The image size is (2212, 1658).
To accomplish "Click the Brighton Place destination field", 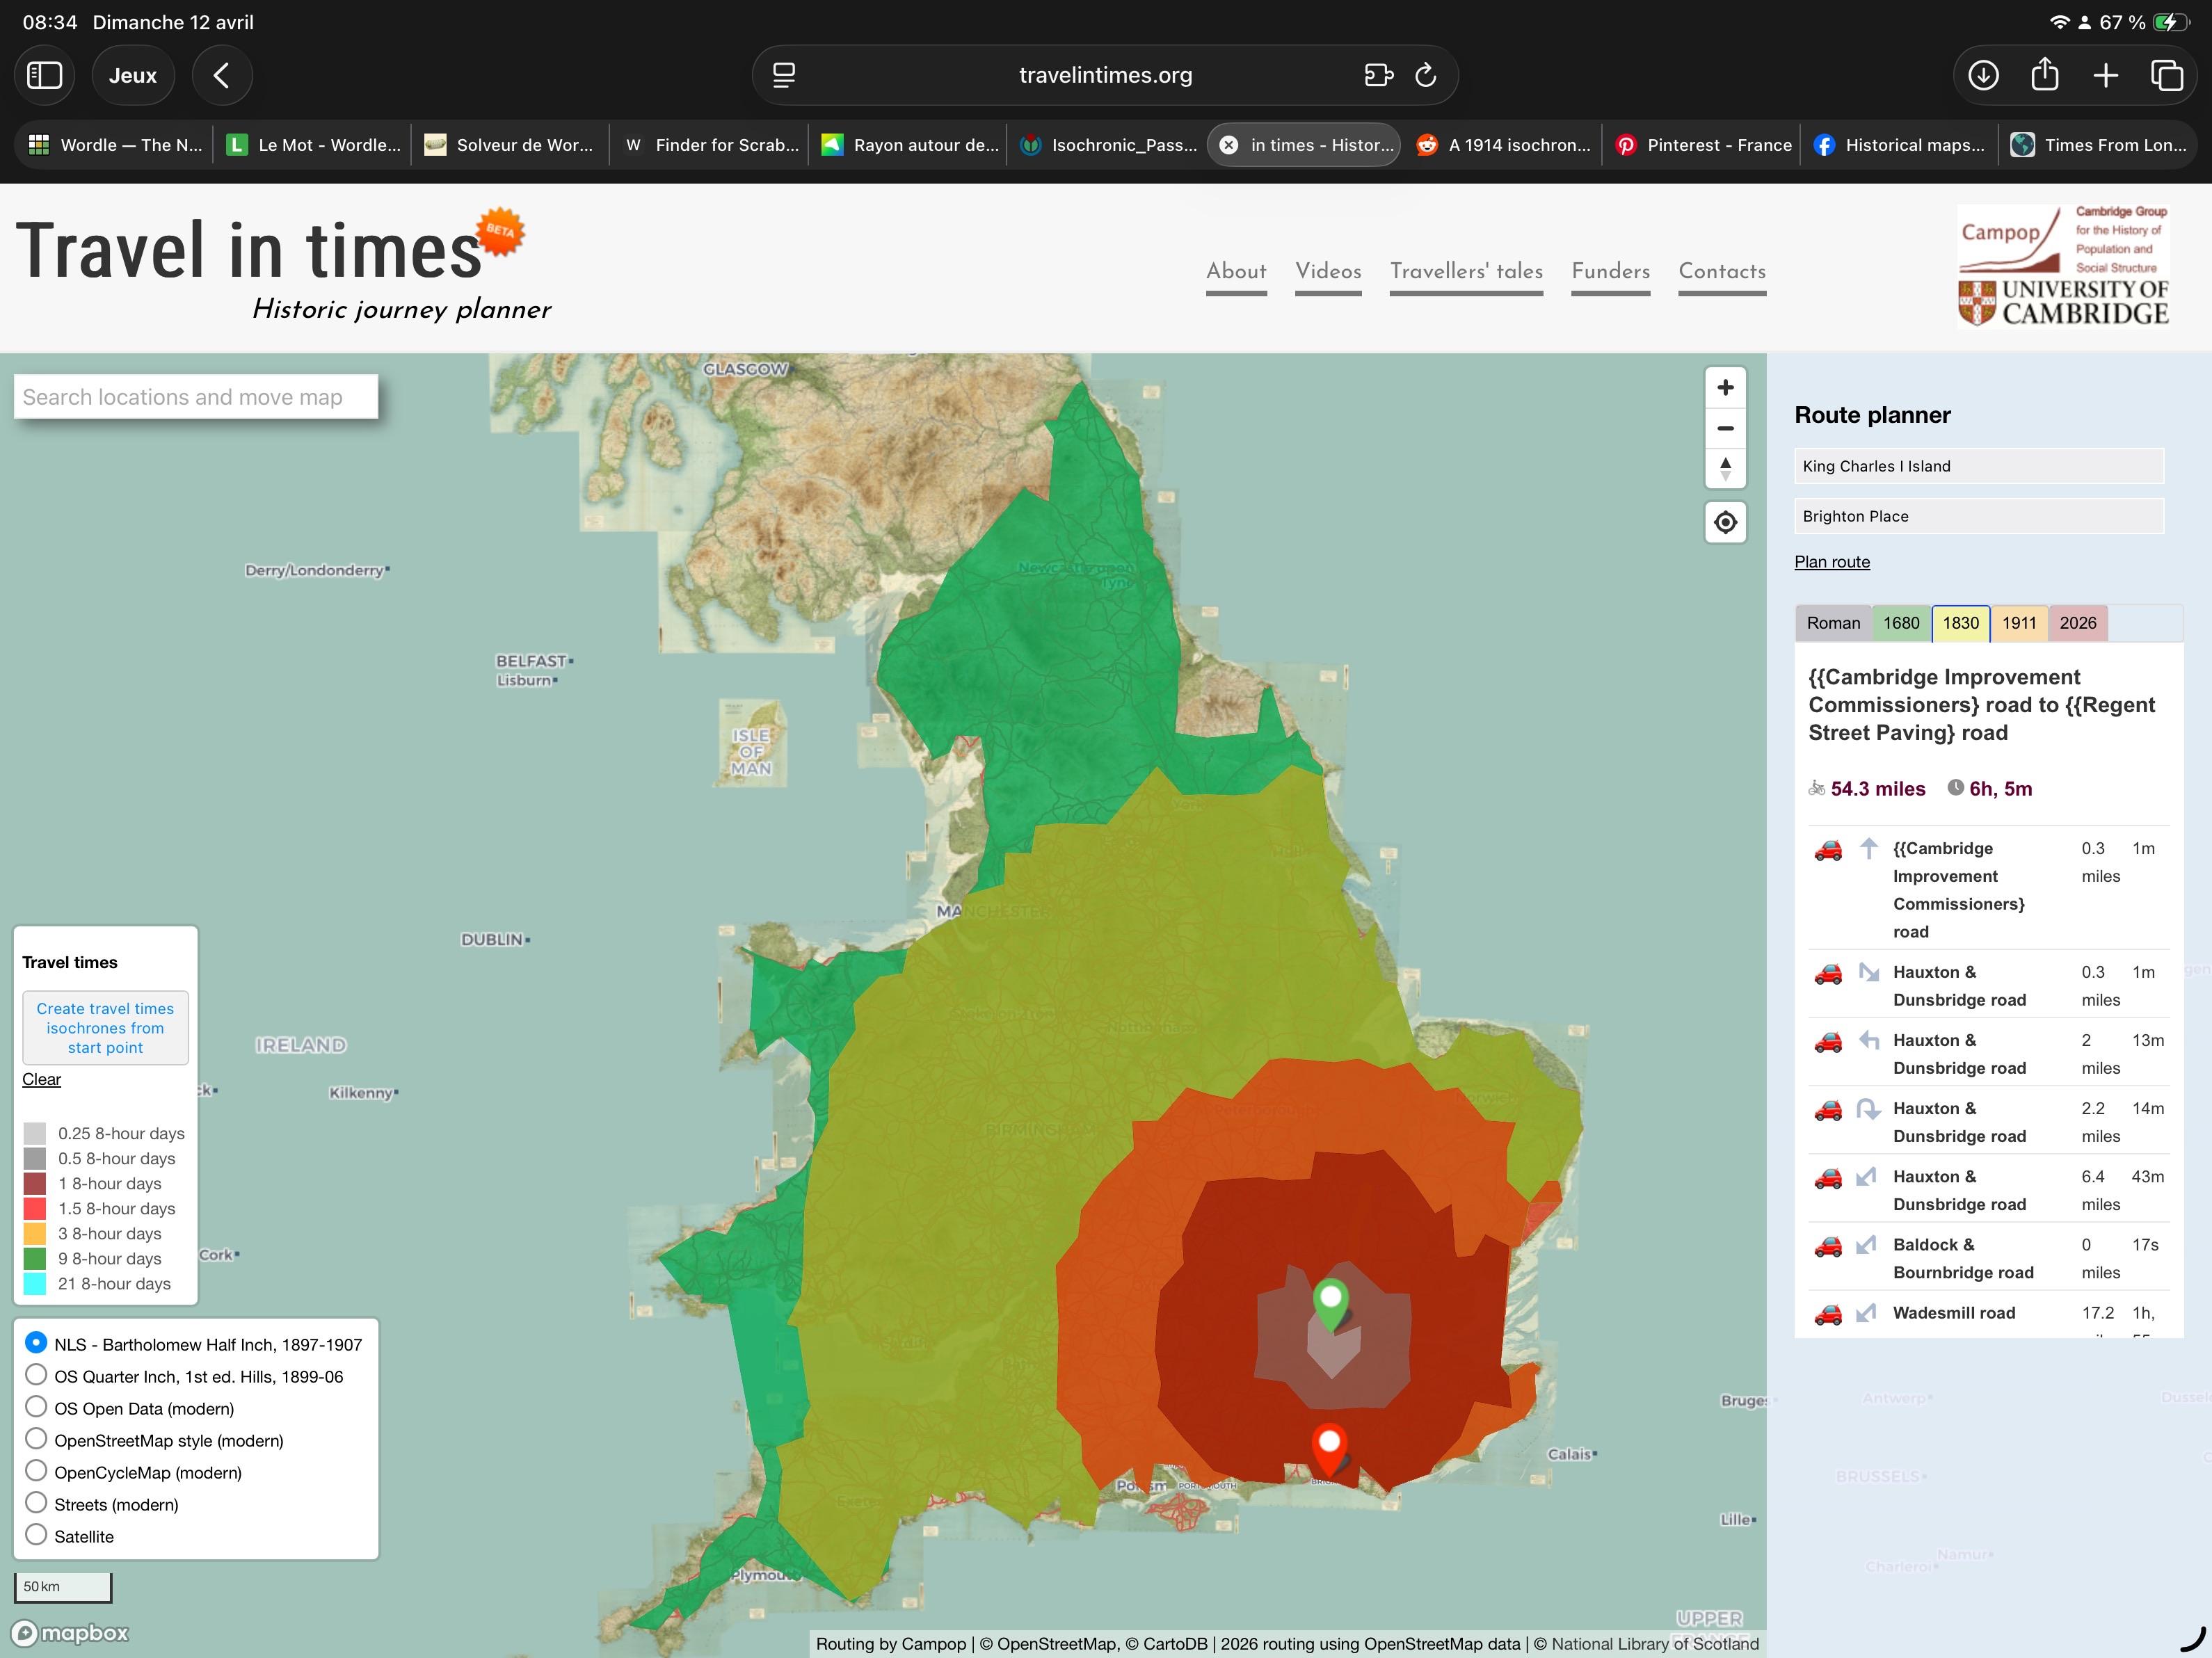I will coord(1977,516).
